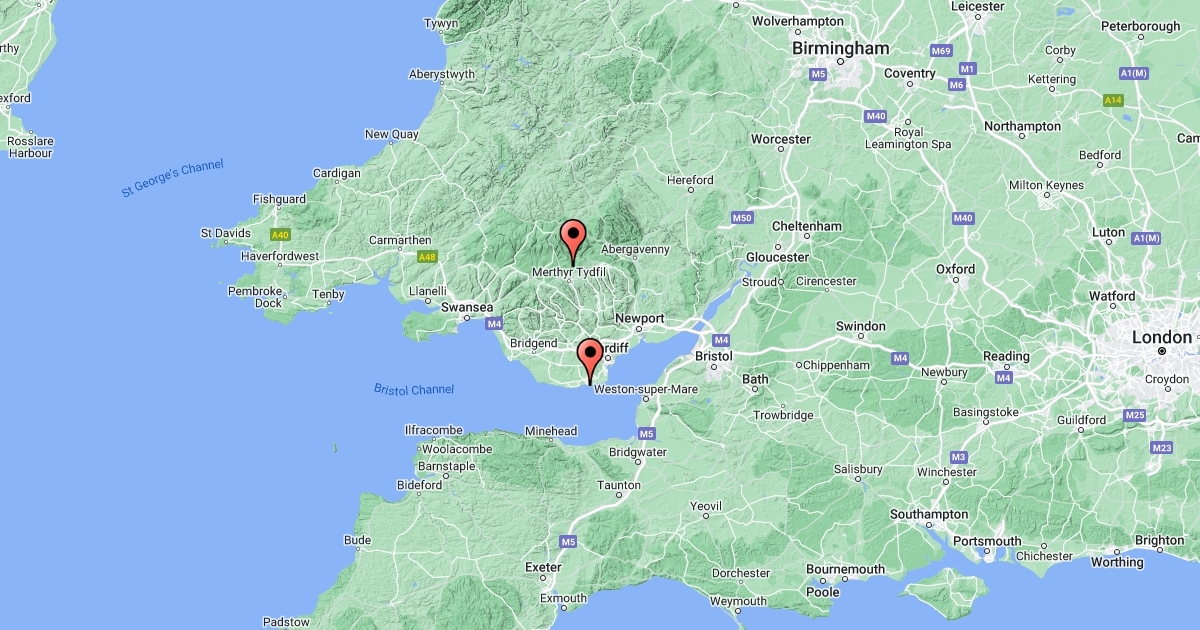Click the M25 shield south of London

click(1134, 414)
